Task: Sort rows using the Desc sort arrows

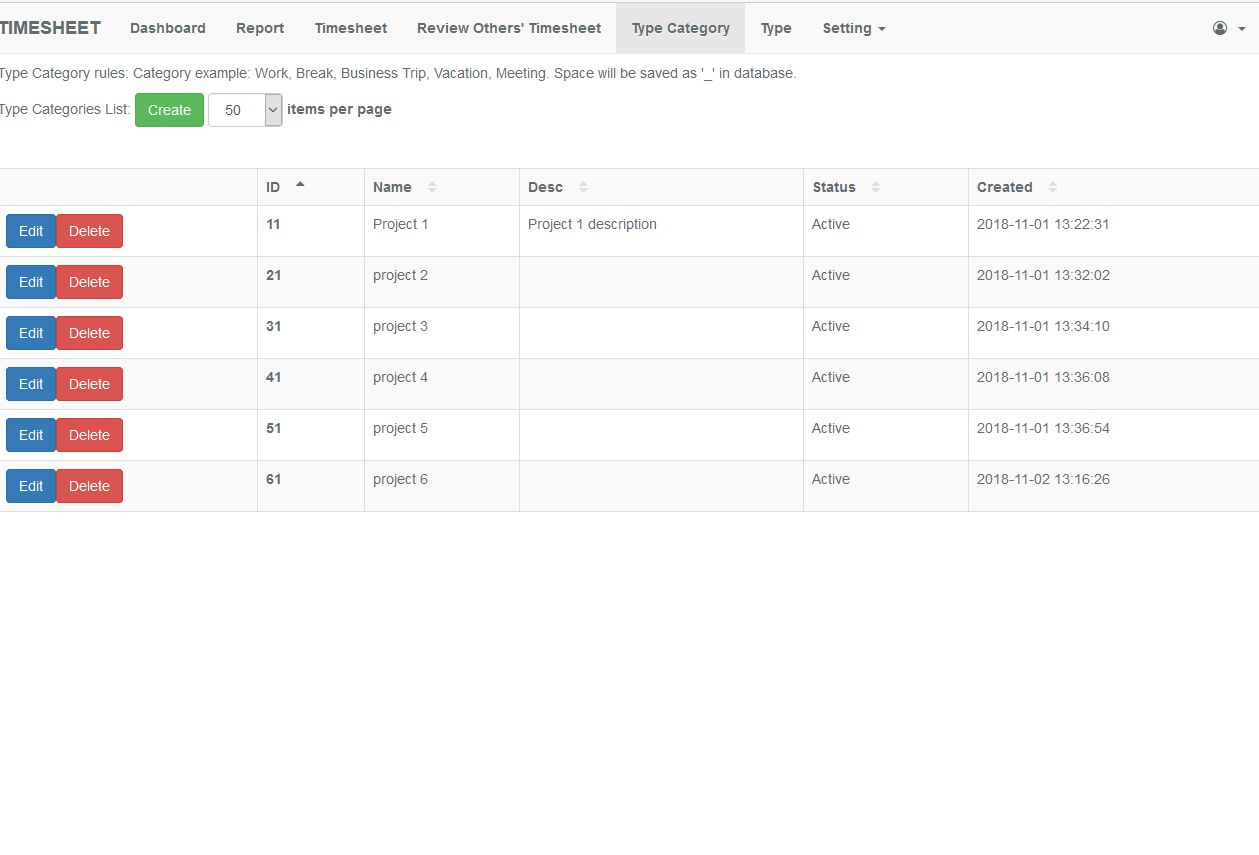Action: [x=583, y=187]
